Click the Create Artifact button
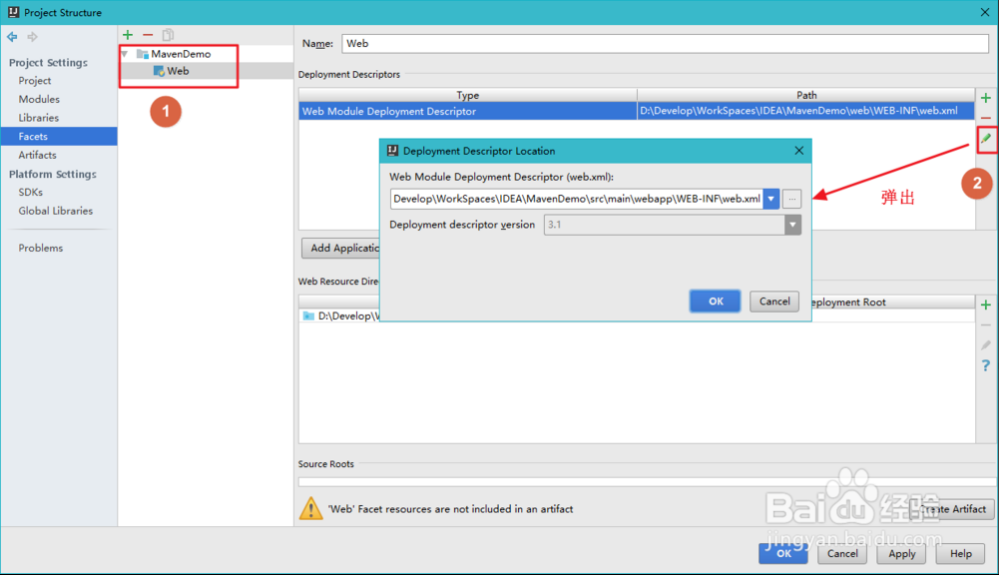Viewport: 999px width, 575px height. (x=953, y=509)
